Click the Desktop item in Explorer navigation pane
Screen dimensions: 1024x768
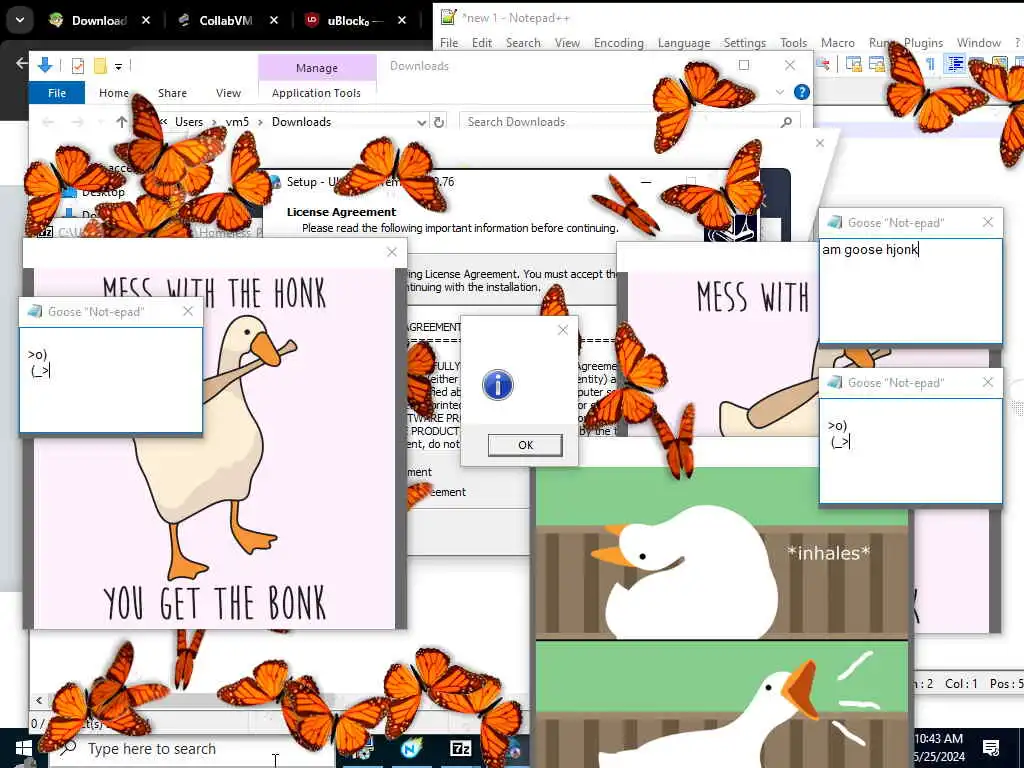click(x=103, y=192)
